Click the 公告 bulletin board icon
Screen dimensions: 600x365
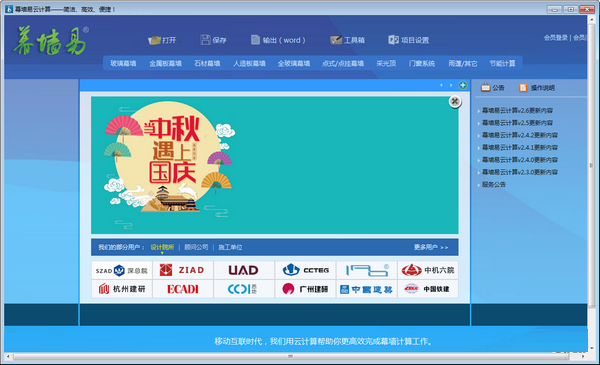point(486,88)
